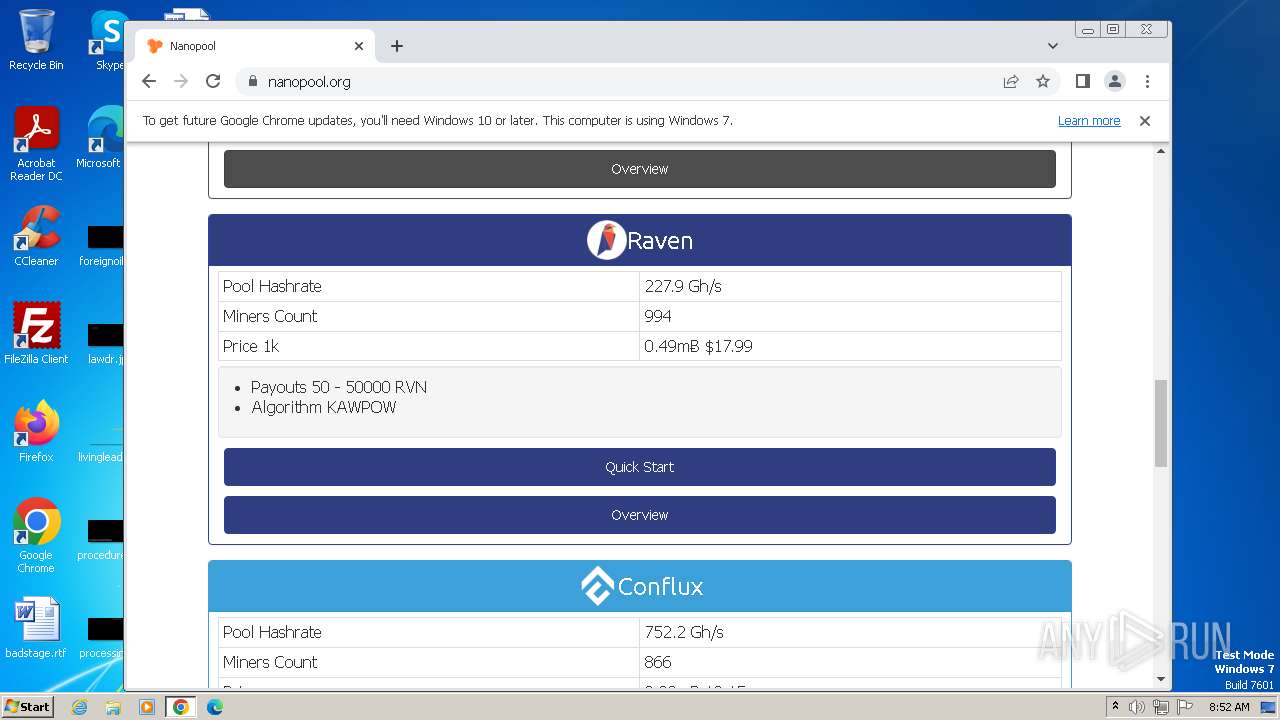Show hidden system tray icons arrow
This screenshot has width=1280, height=720.
coord(1115,707)
